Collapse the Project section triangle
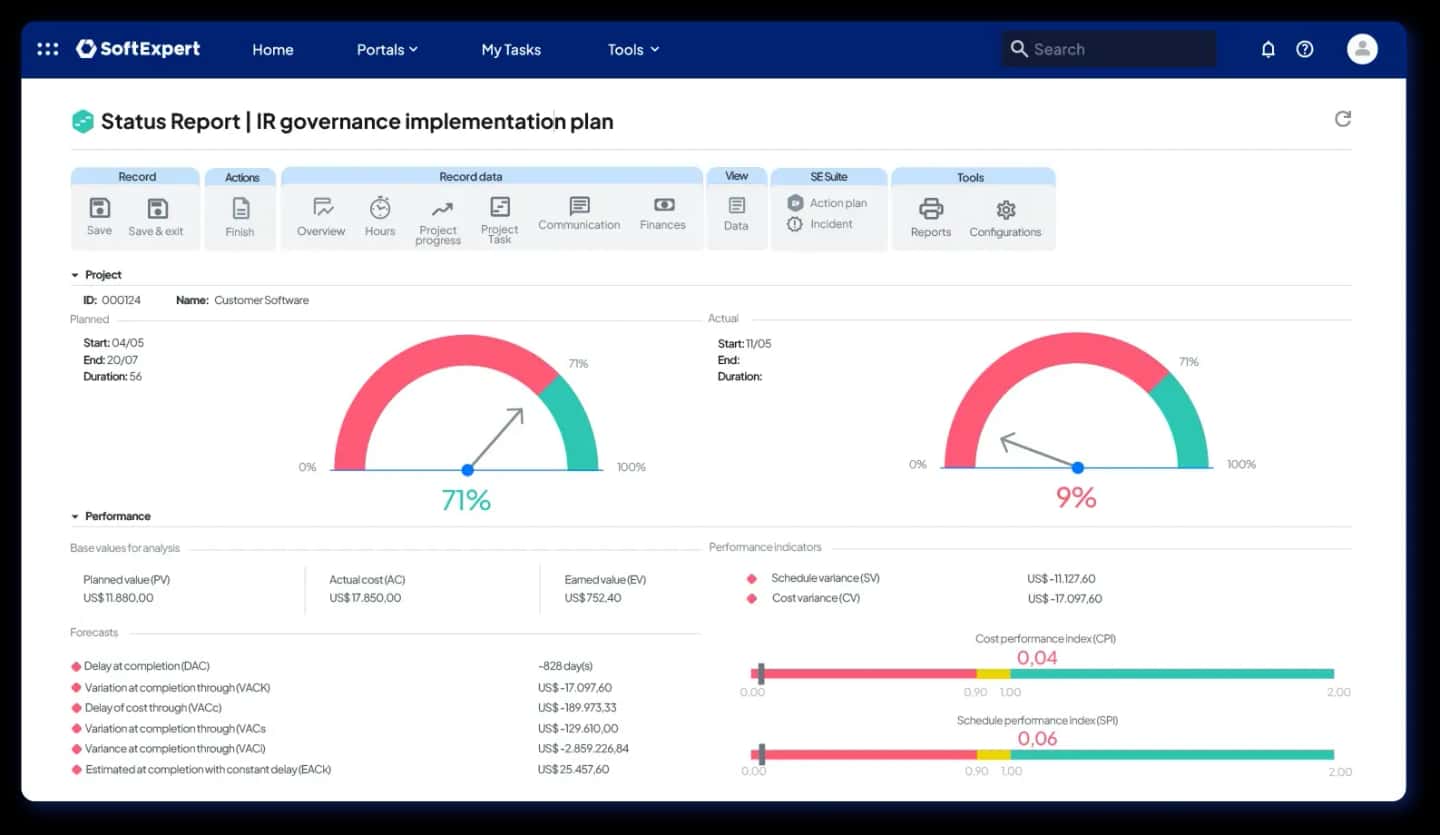 coord(75,275)
